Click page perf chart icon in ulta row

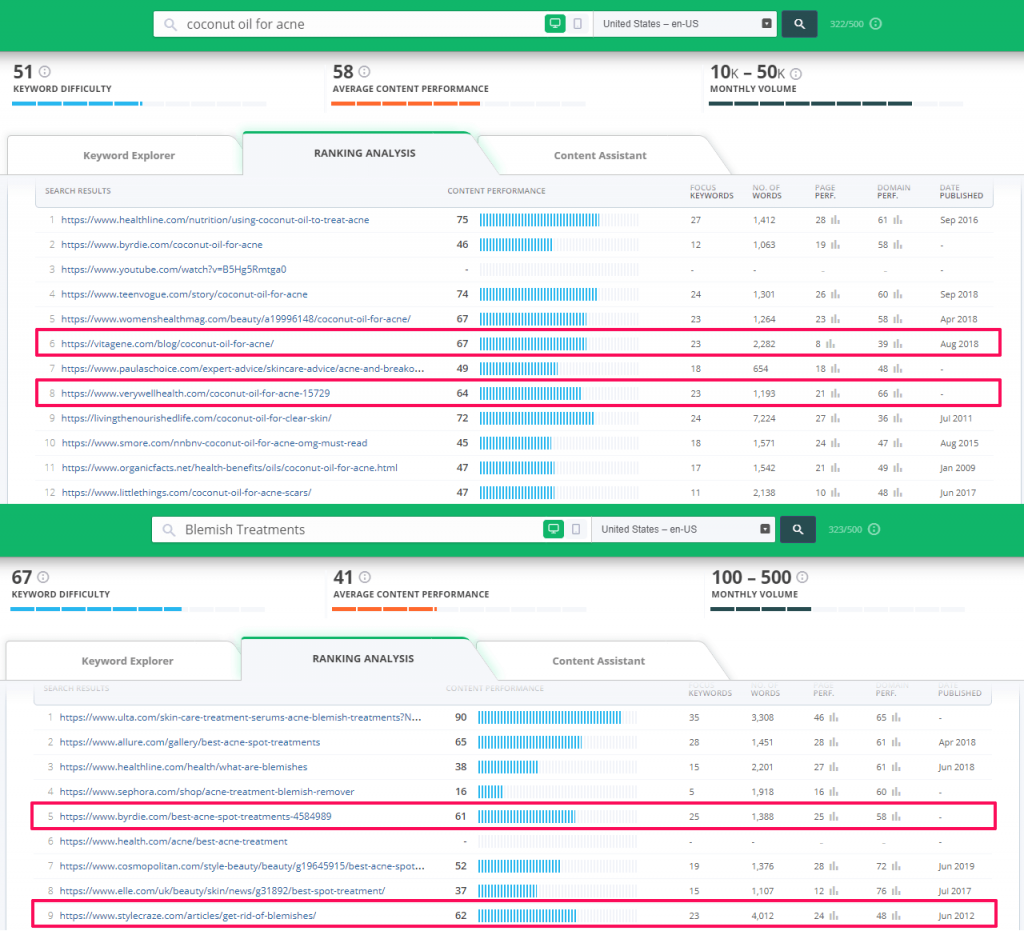point(834,718)
